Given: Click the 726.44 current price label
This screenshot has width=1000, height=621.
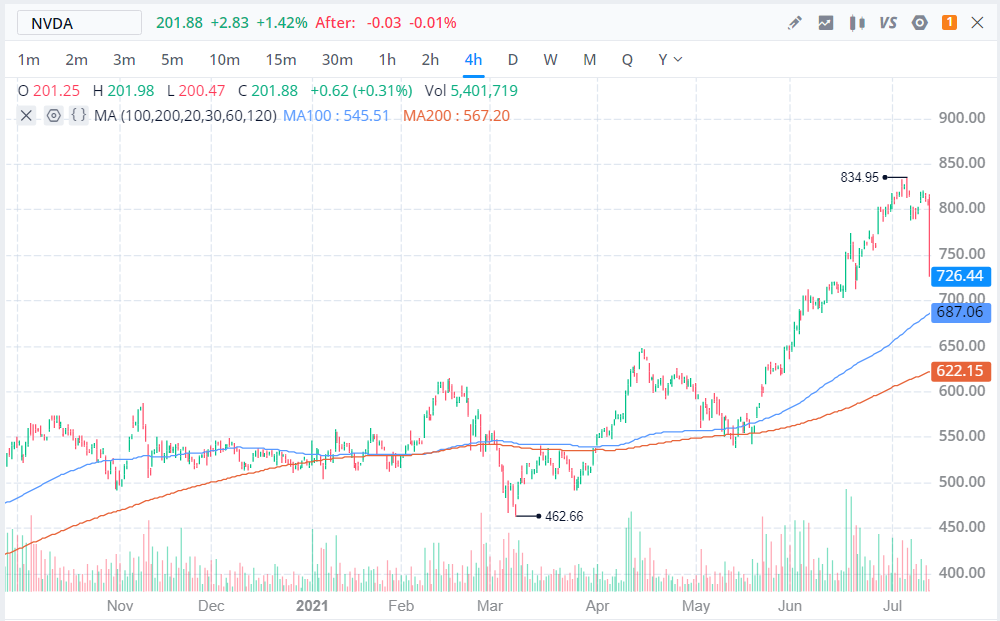Looking at the screenshot, I should pos(960,276).
